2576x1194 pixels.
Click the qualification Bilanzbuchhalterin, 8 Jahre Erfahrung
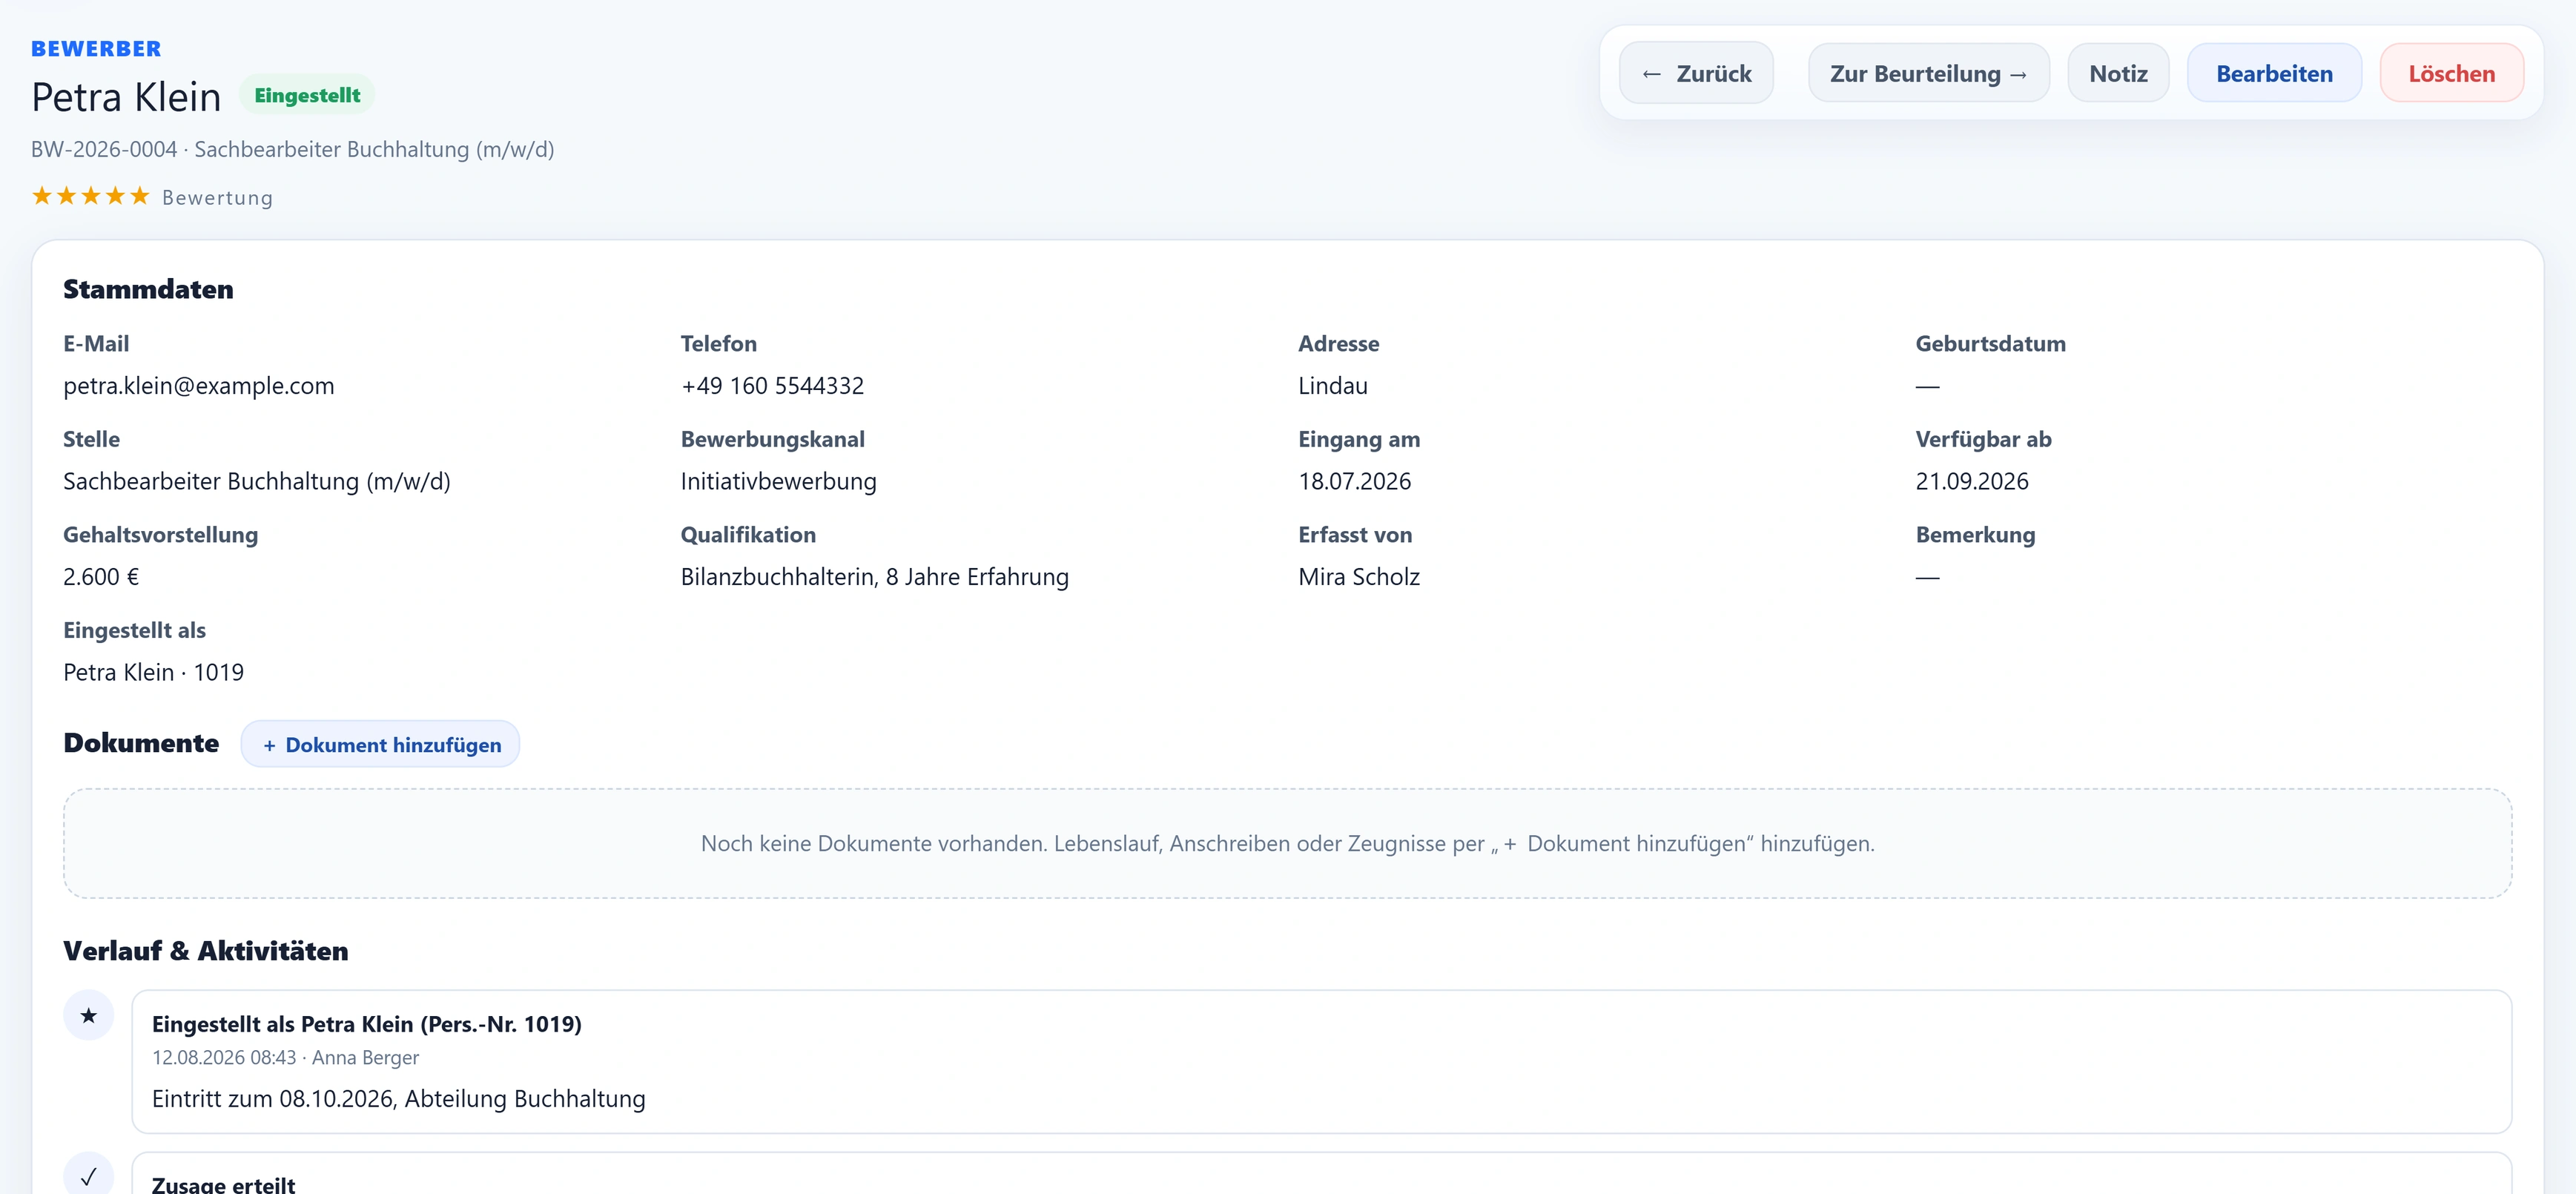[x=874, y=576]
